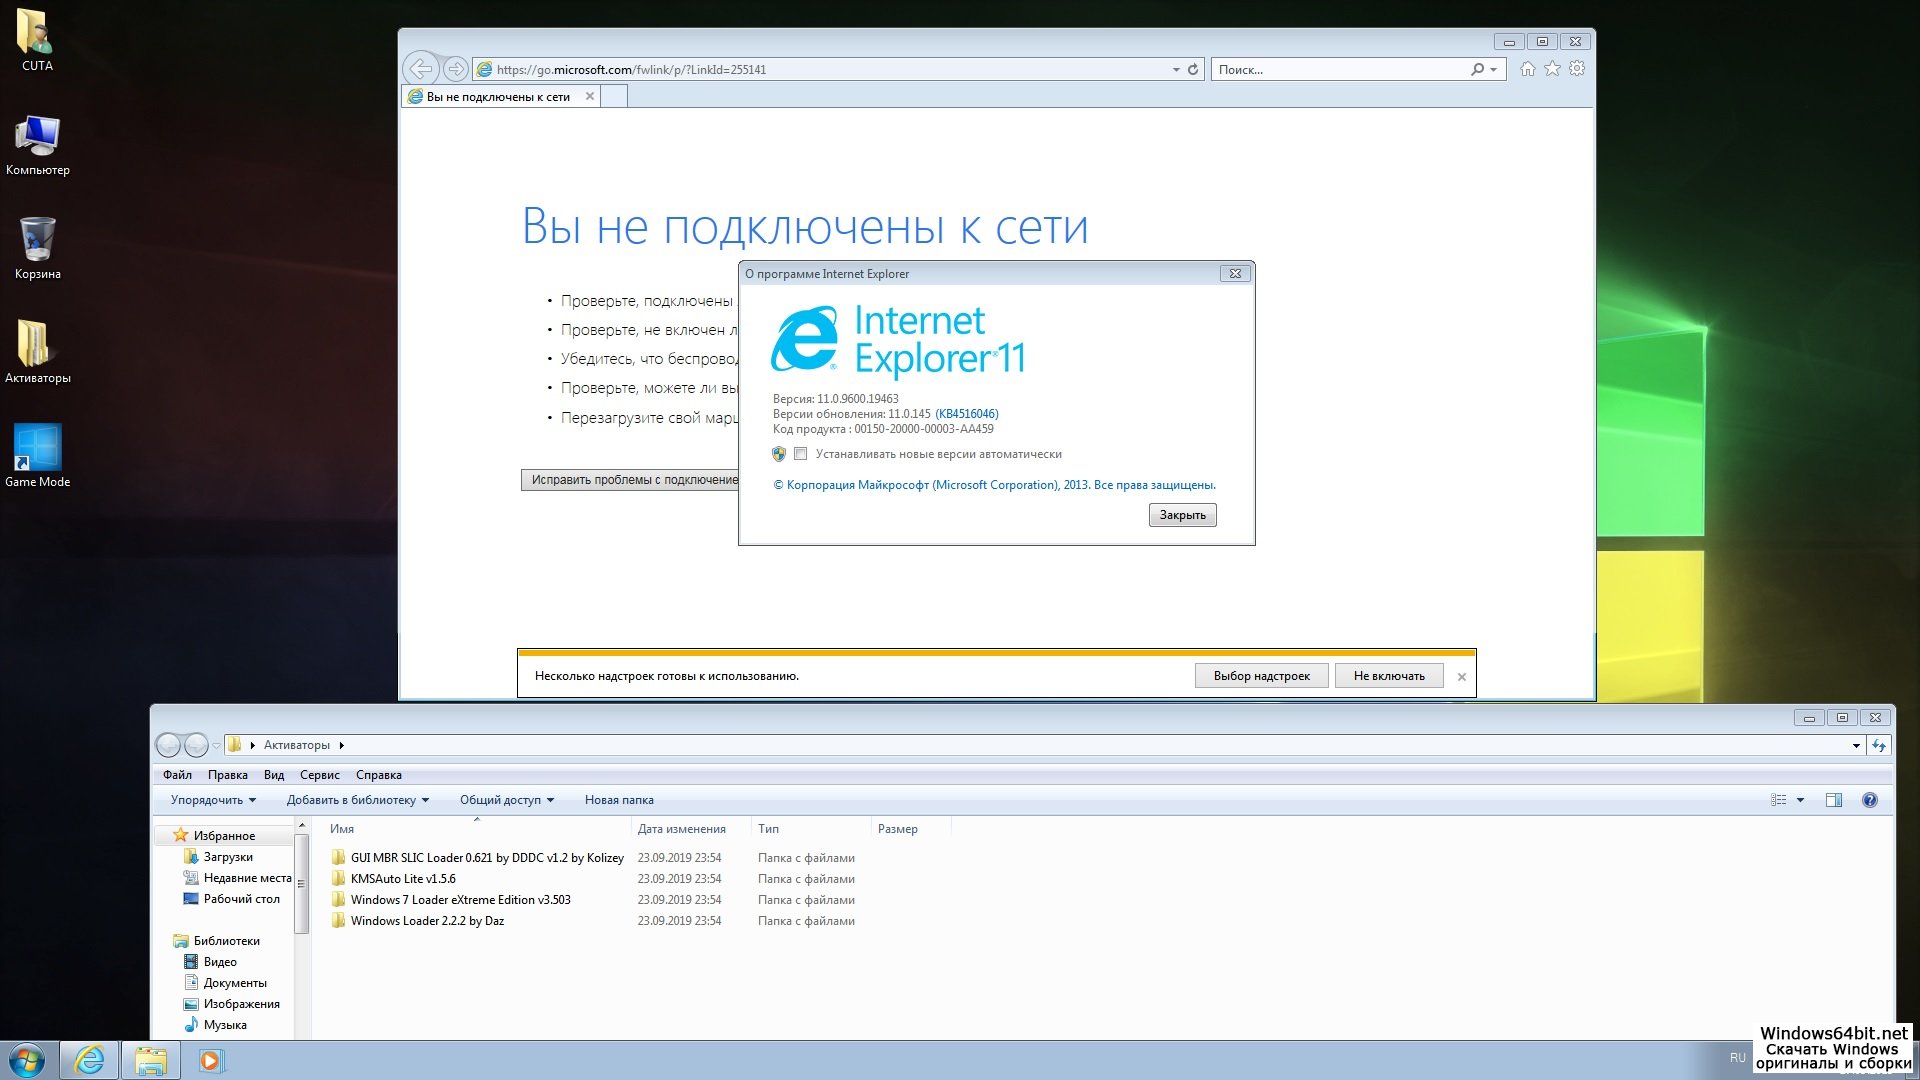1920x1080 pixels.
Task: Toggle the preview pane icon in Explorer
Action: 1833,800
